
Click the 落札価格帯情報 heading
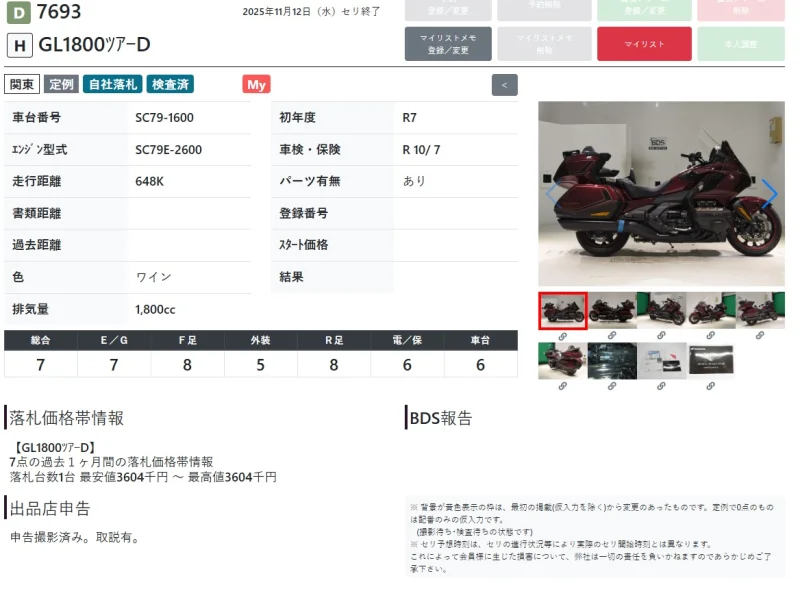66,418
